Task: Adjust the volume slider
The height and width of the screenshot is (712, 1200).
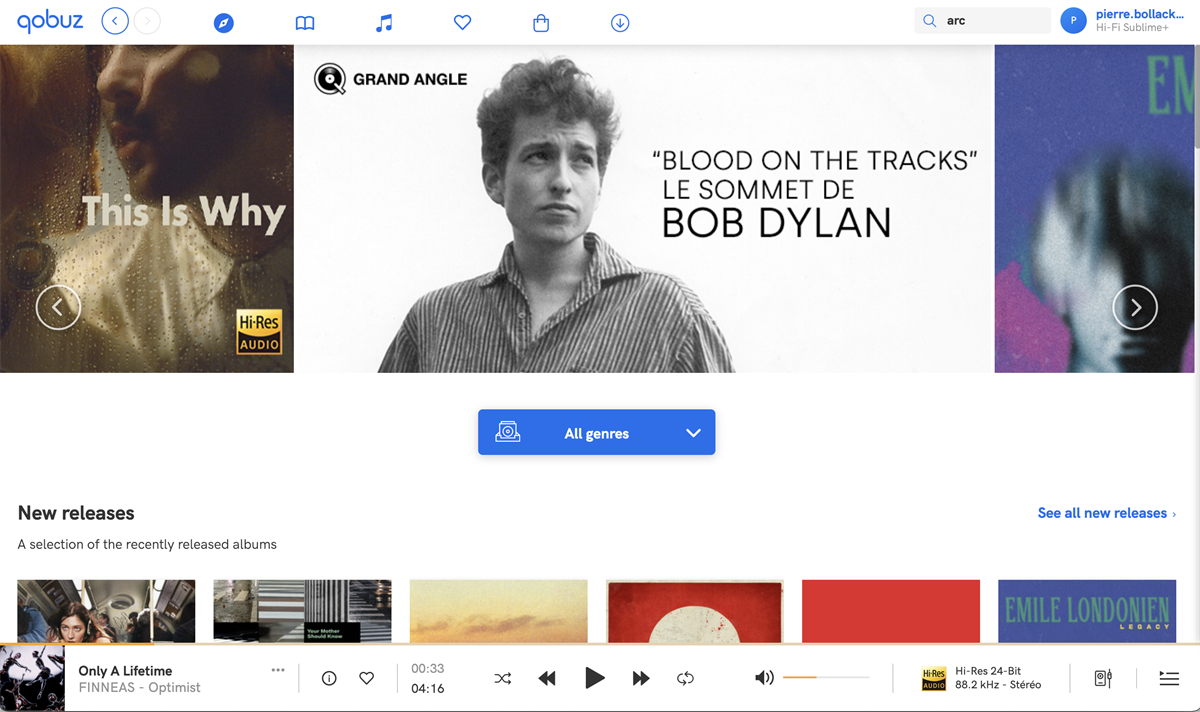Action: (826, 678)
